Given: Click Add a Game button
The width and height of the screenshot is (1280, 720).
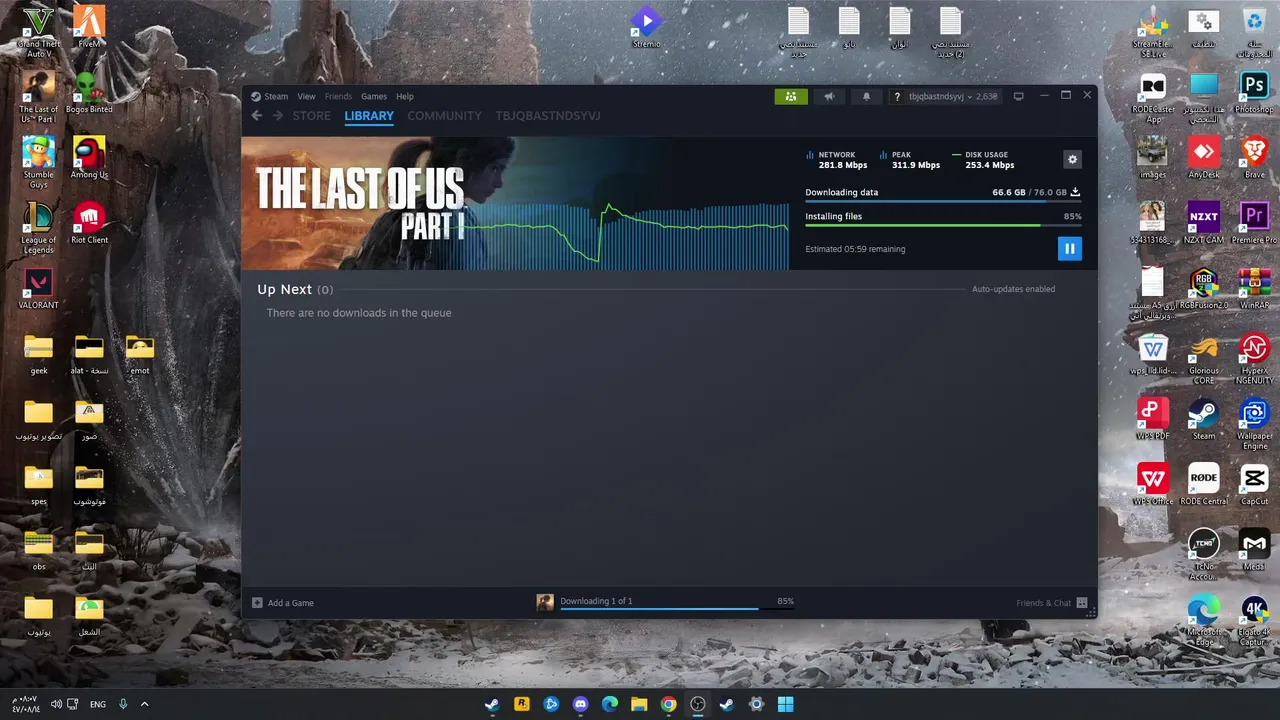Looking at the screenshot, I should click(x=283, y=603).
